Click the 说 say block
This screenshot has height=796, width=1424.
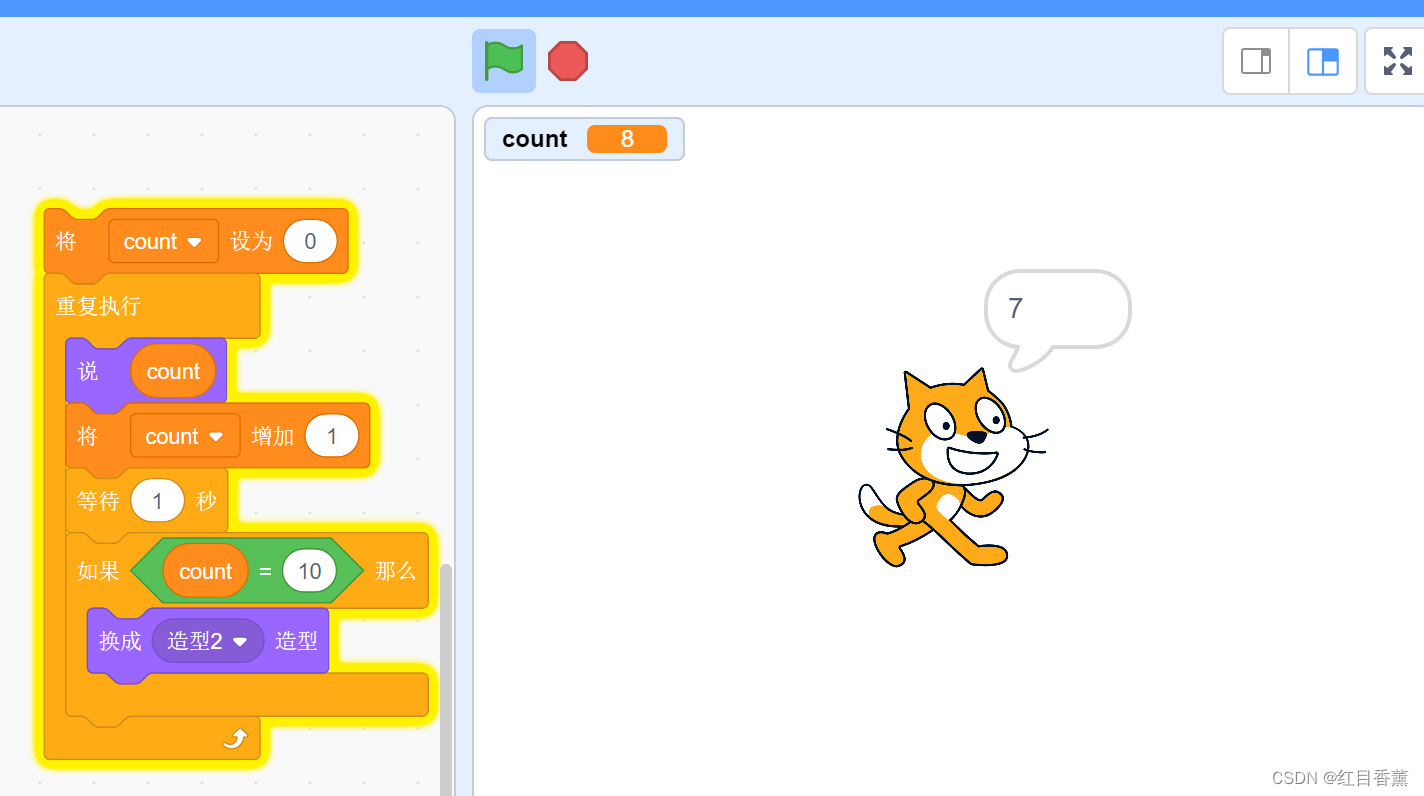coord(88,371)
